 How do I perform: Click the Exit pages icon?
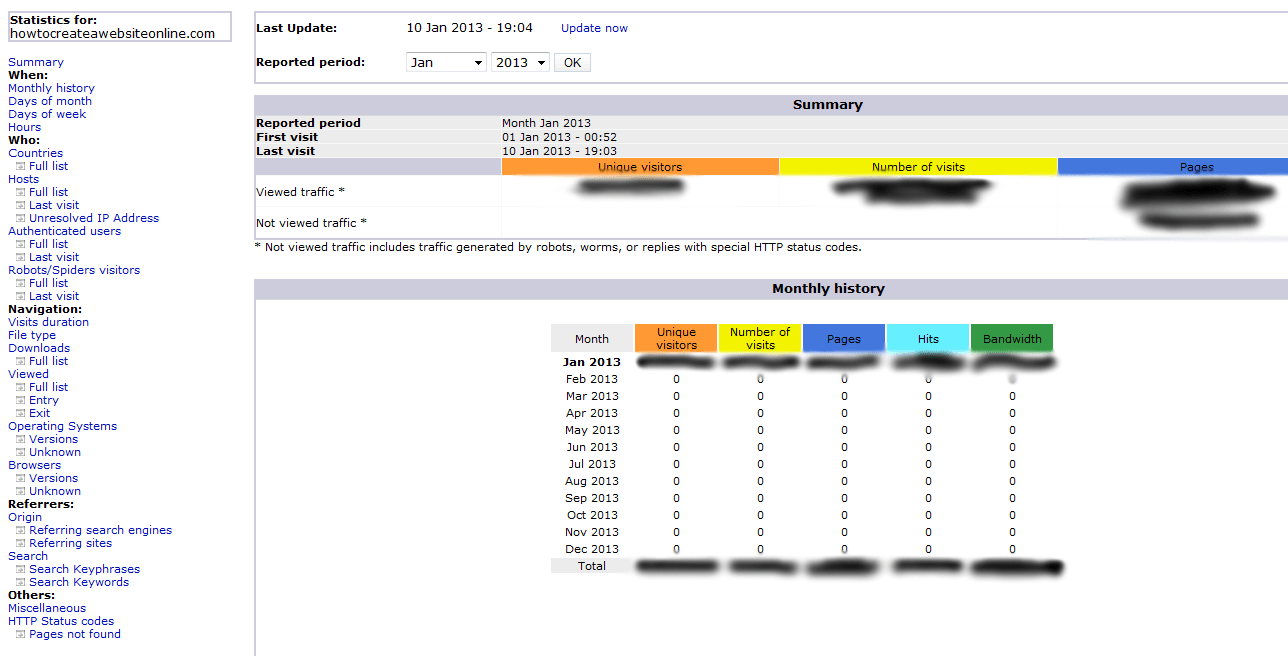tap(22, 413)
